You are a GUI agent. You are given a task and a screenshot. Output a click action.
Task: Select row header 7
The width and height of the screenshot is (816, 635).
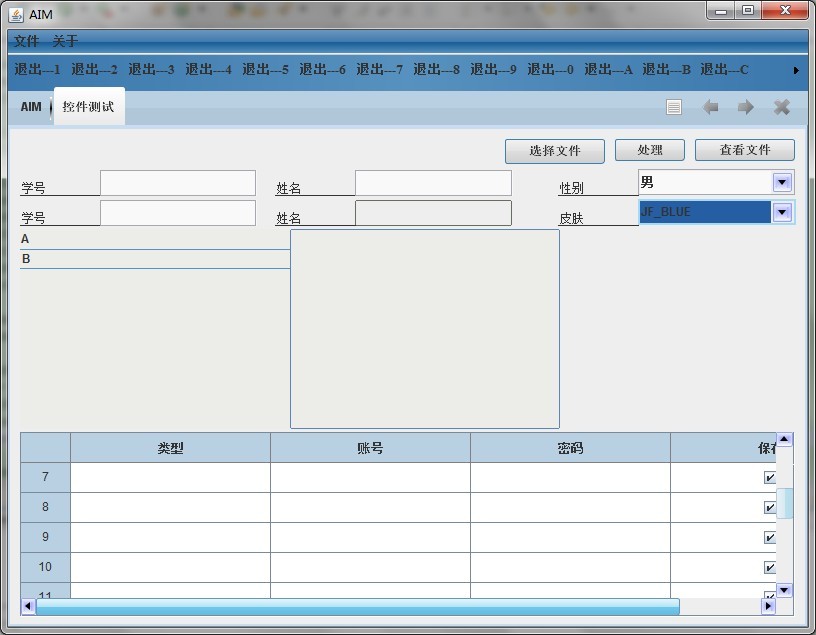(x=45, y=477)
